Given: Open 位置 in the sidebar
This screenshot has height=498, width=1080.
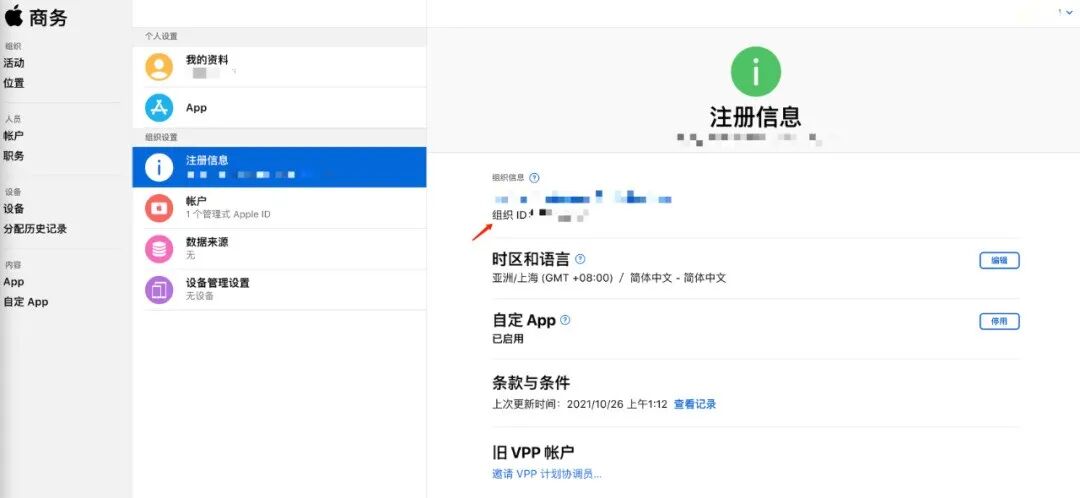Looking at the screenshot, I should tap(14, 83).
